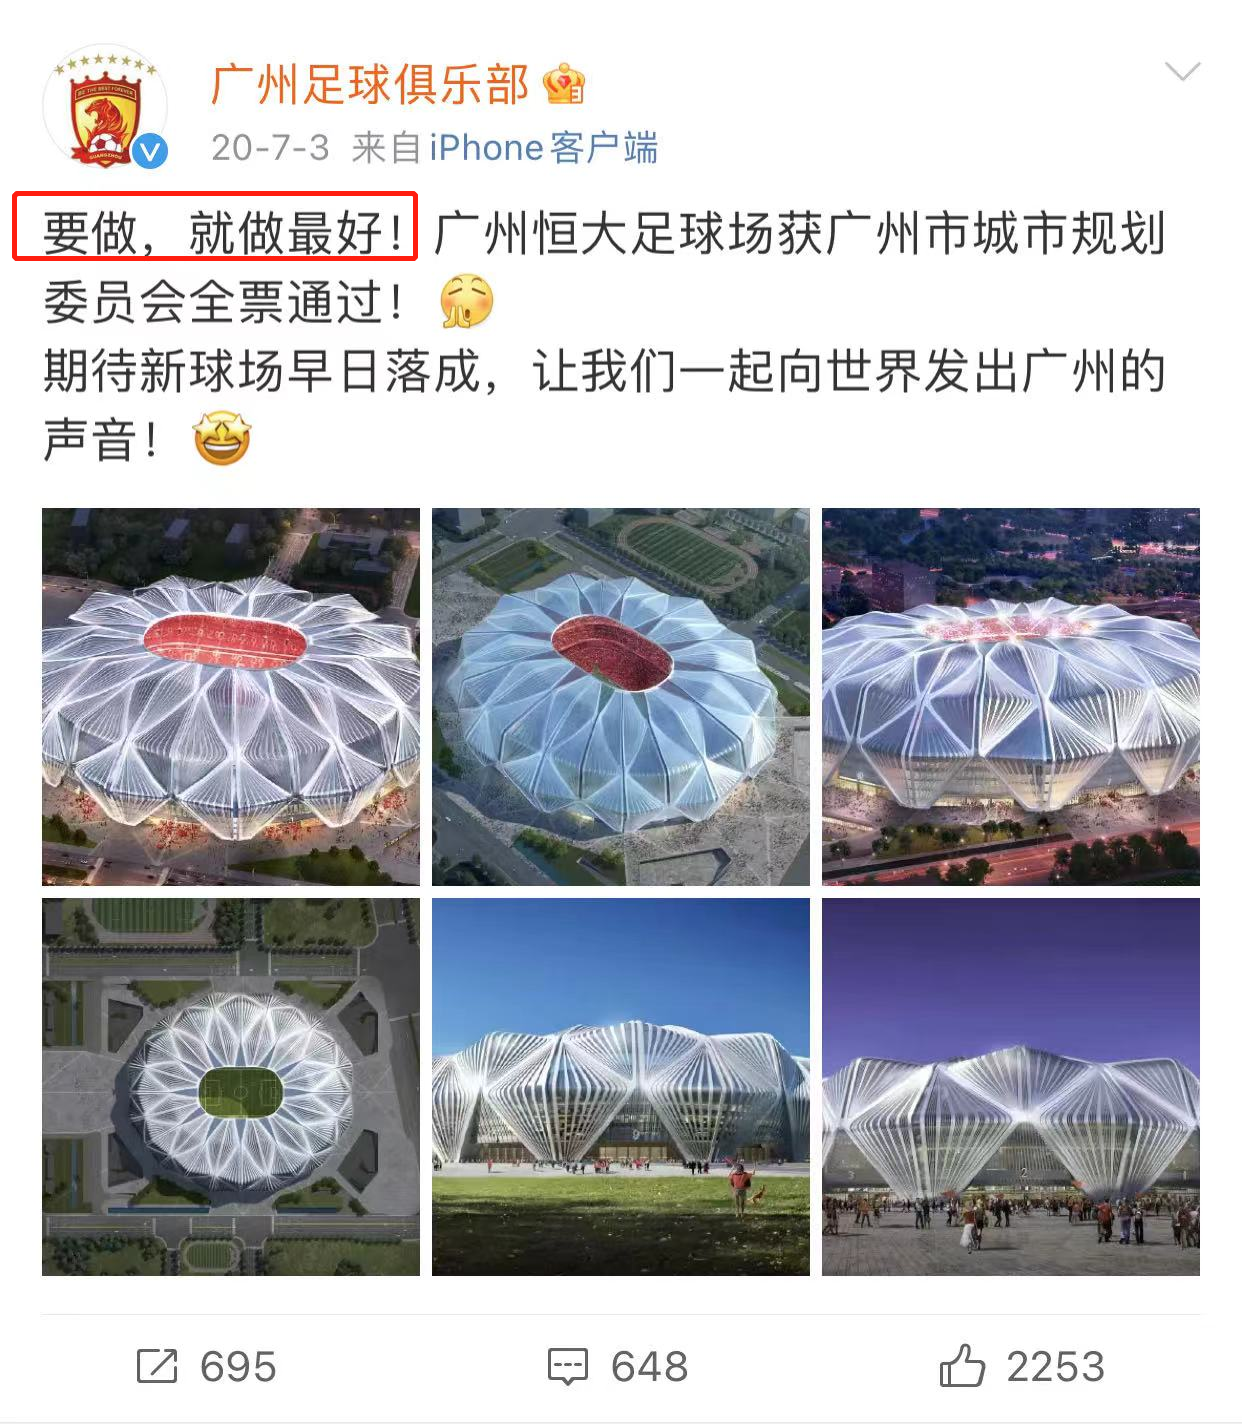This screenshot has height=1424, width=1242.
Task: Open third stadium photo with city lights
Action: coord(1011,697)
